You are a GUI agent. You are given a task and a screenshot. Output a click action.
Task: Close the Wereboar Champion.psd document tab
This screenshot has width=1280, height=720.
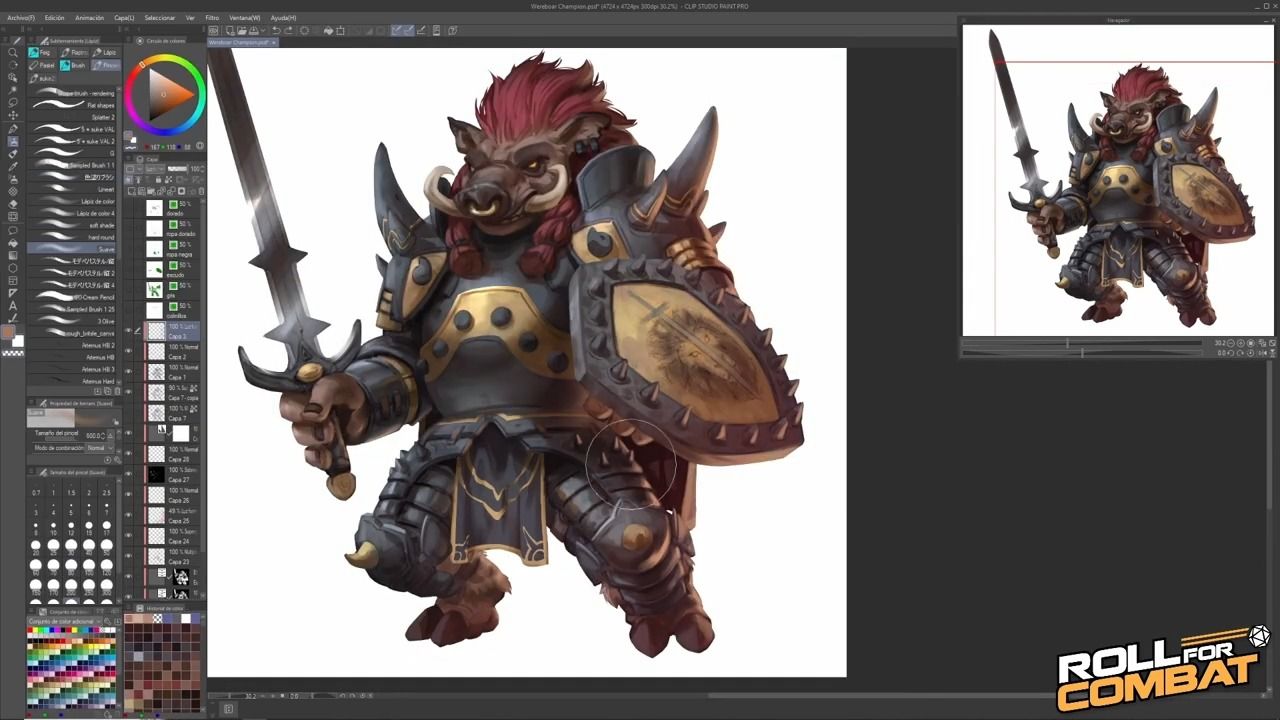pyautogui.click(x=274, y=42)
